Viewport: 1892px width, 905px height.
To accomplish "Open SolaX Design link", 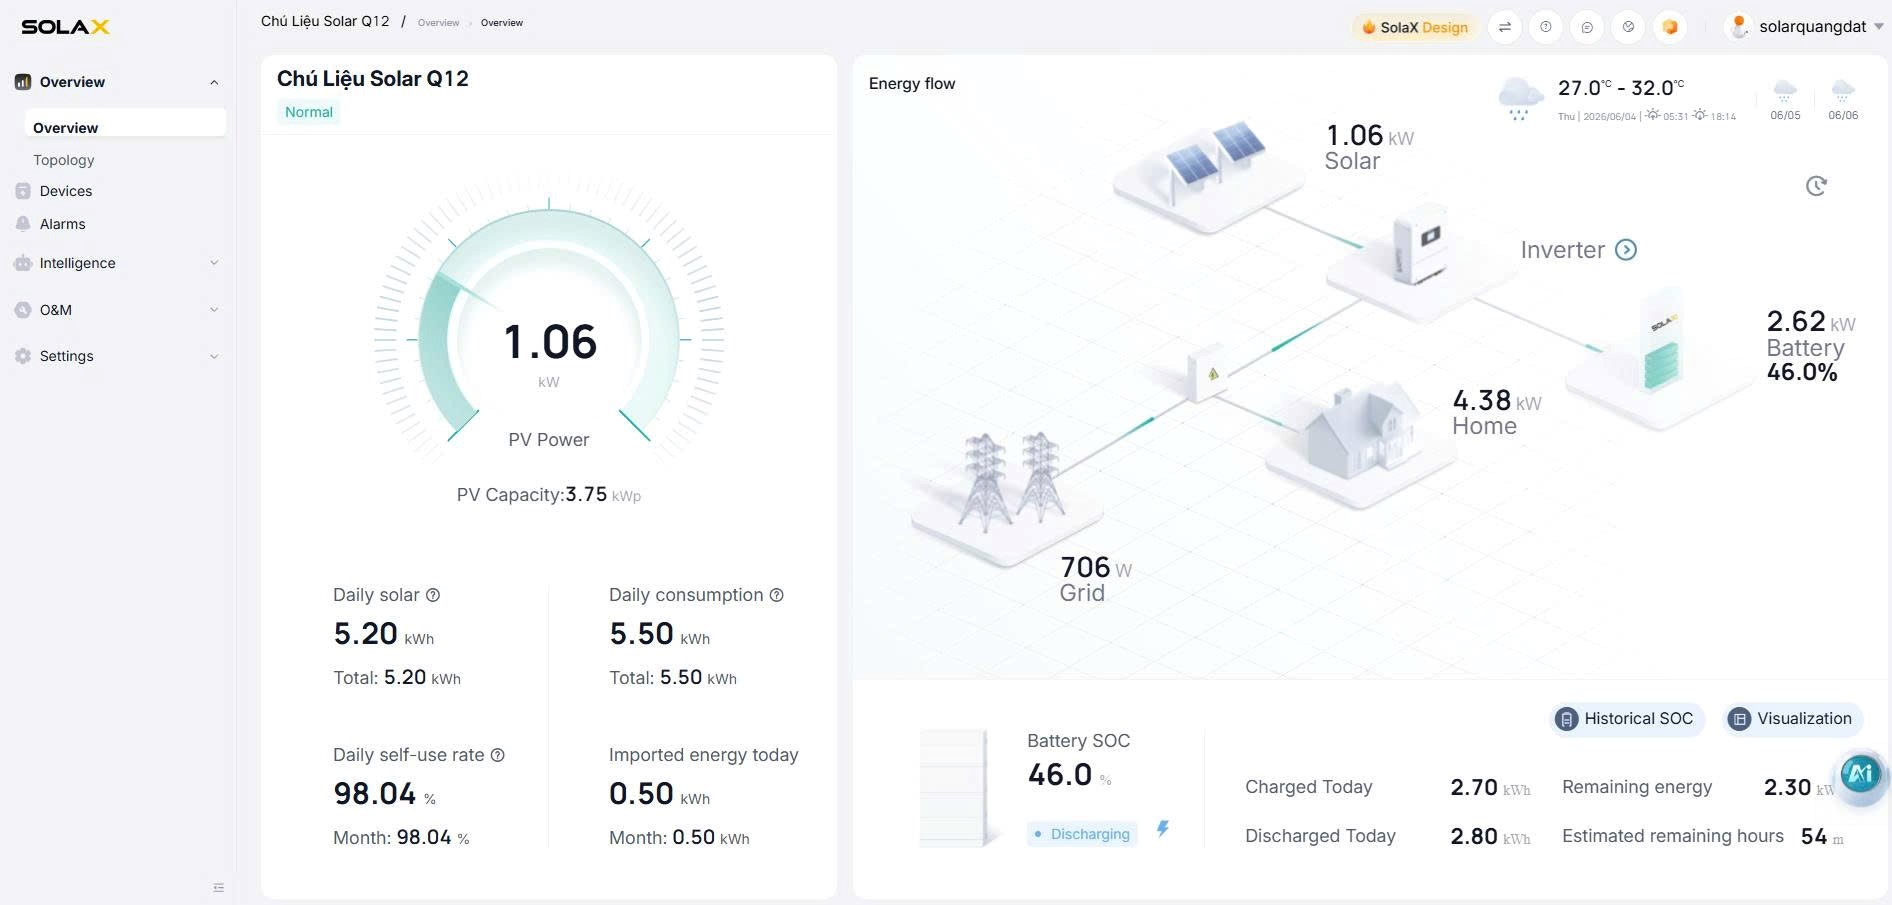I will click(1415, 27).
